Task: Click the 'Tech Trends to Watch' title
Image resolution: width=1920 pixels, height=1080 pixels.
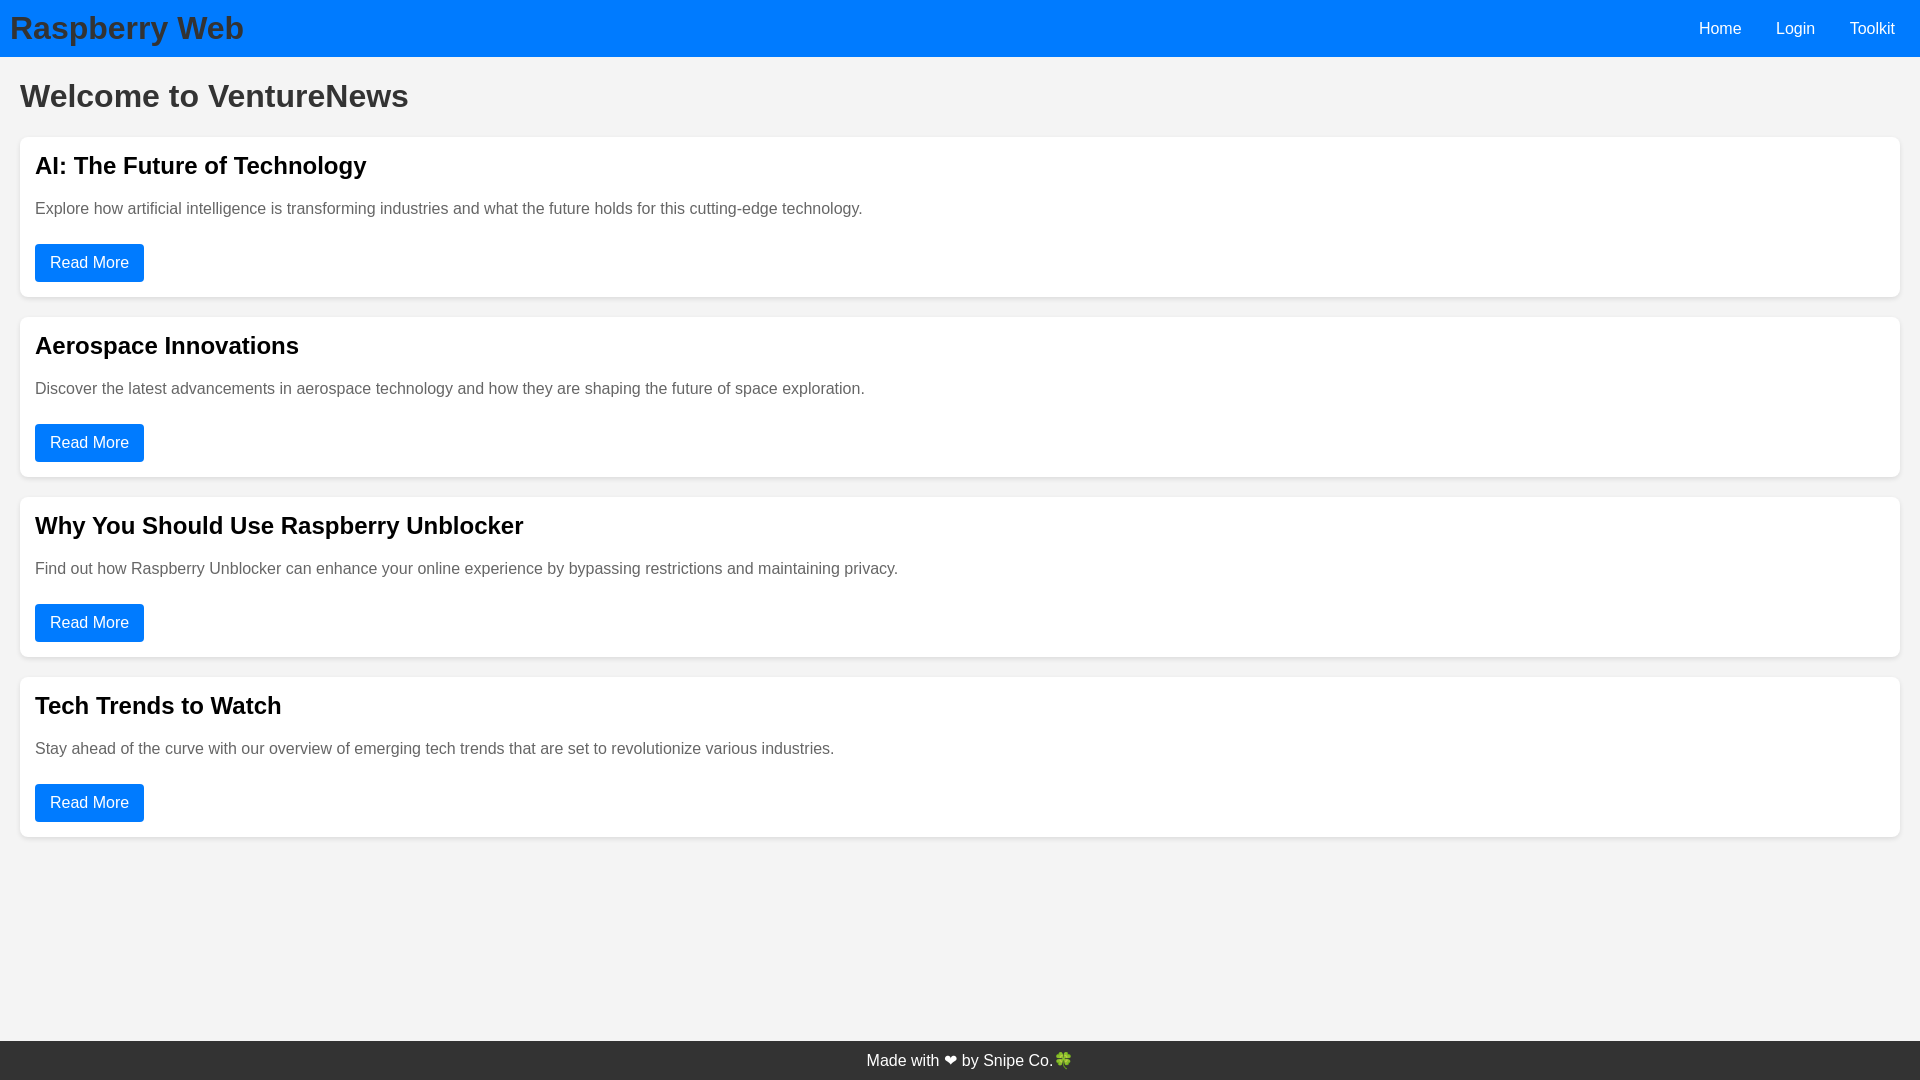Action: (x=158, y=706)
